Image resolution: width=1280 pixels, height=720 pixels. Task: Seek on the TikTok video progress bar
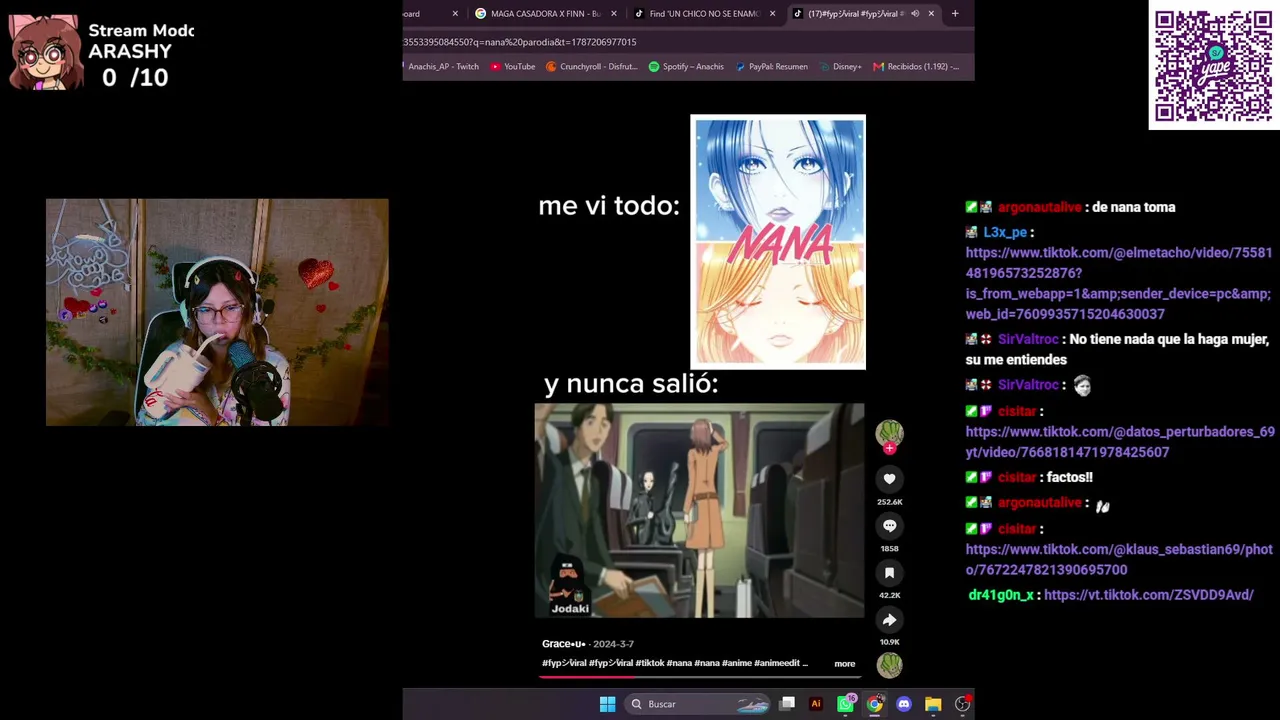click(x=700, y=676)
